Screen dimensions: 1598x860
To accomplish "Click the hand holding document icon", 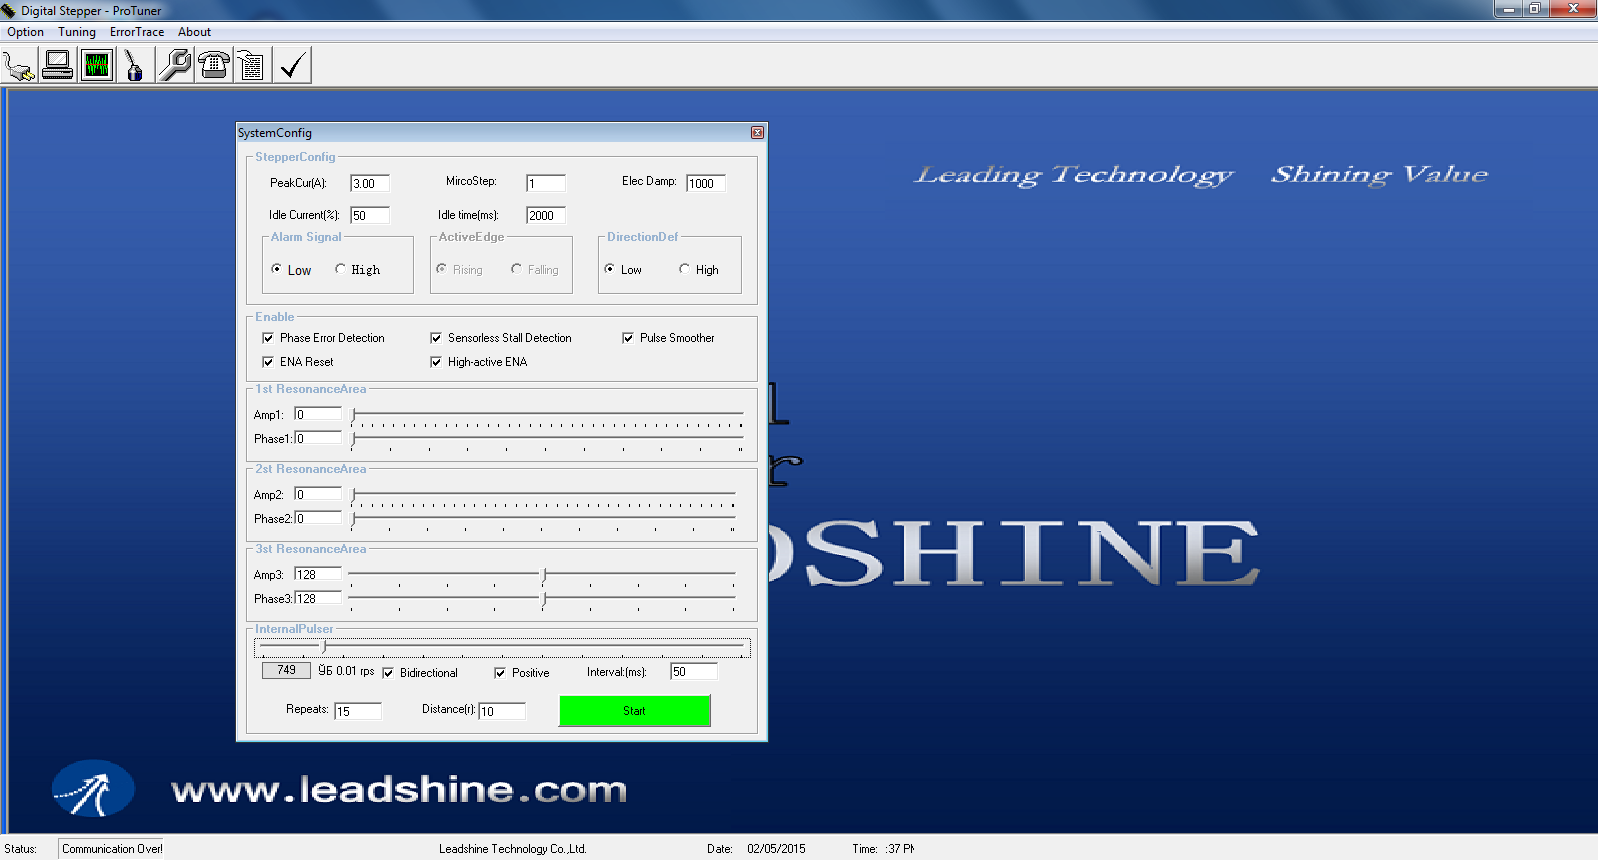I will pyautogui.click(x=251, y=66).
